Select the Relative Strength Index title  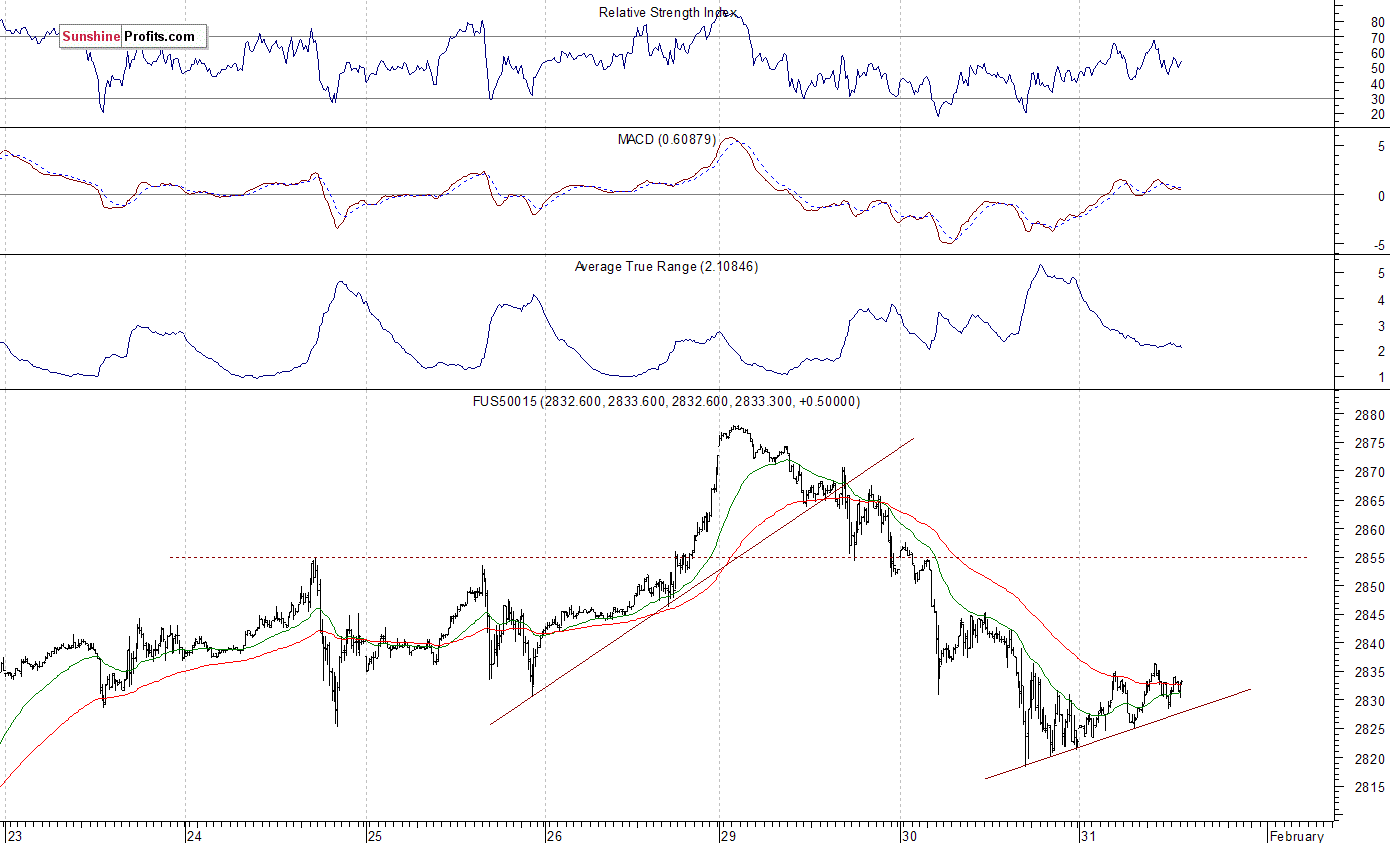coord(668,13)
